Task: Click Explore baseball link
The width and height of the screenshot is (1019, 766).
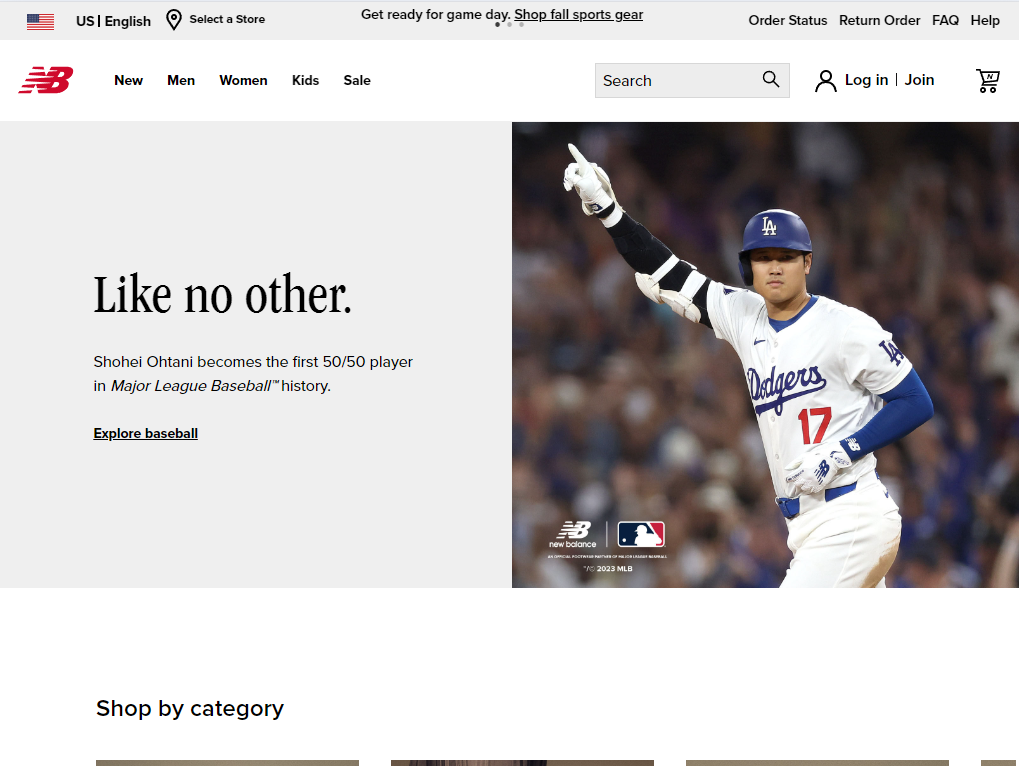Action: (x=146, y=433)
